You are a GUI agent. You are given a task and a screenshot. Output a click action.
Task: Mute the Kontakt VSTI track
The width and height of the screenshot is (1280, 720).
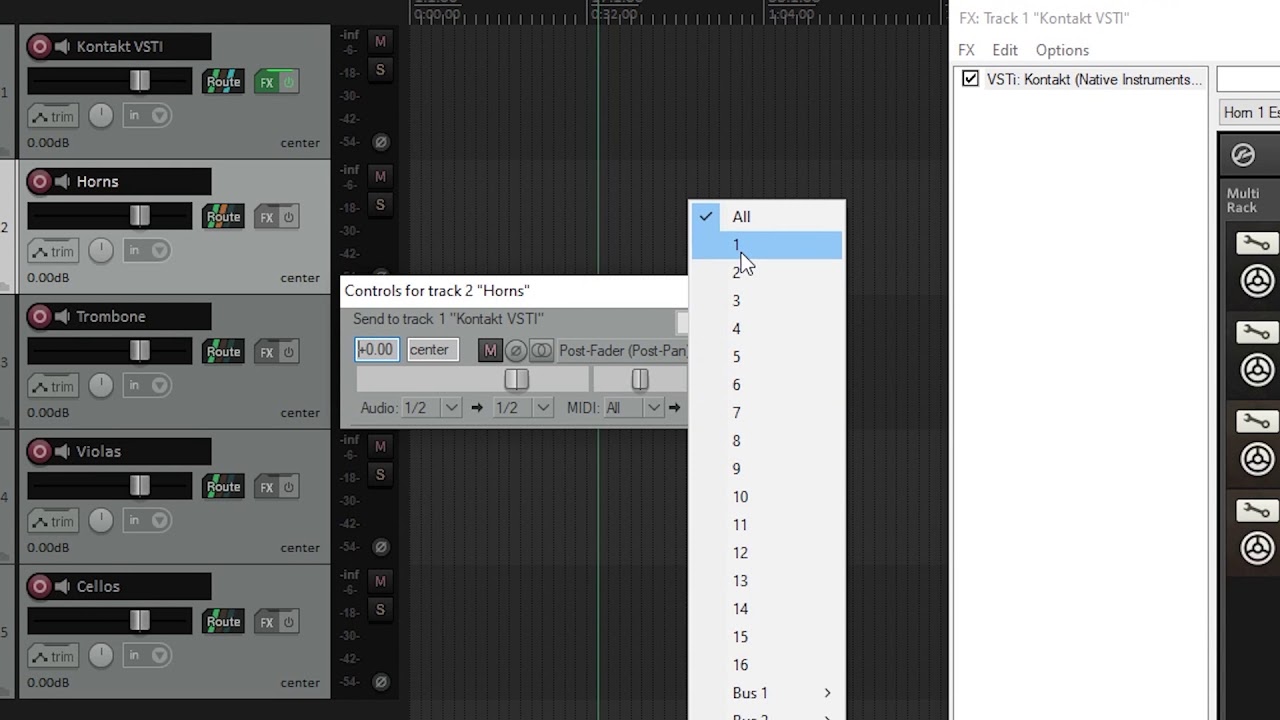380,41
